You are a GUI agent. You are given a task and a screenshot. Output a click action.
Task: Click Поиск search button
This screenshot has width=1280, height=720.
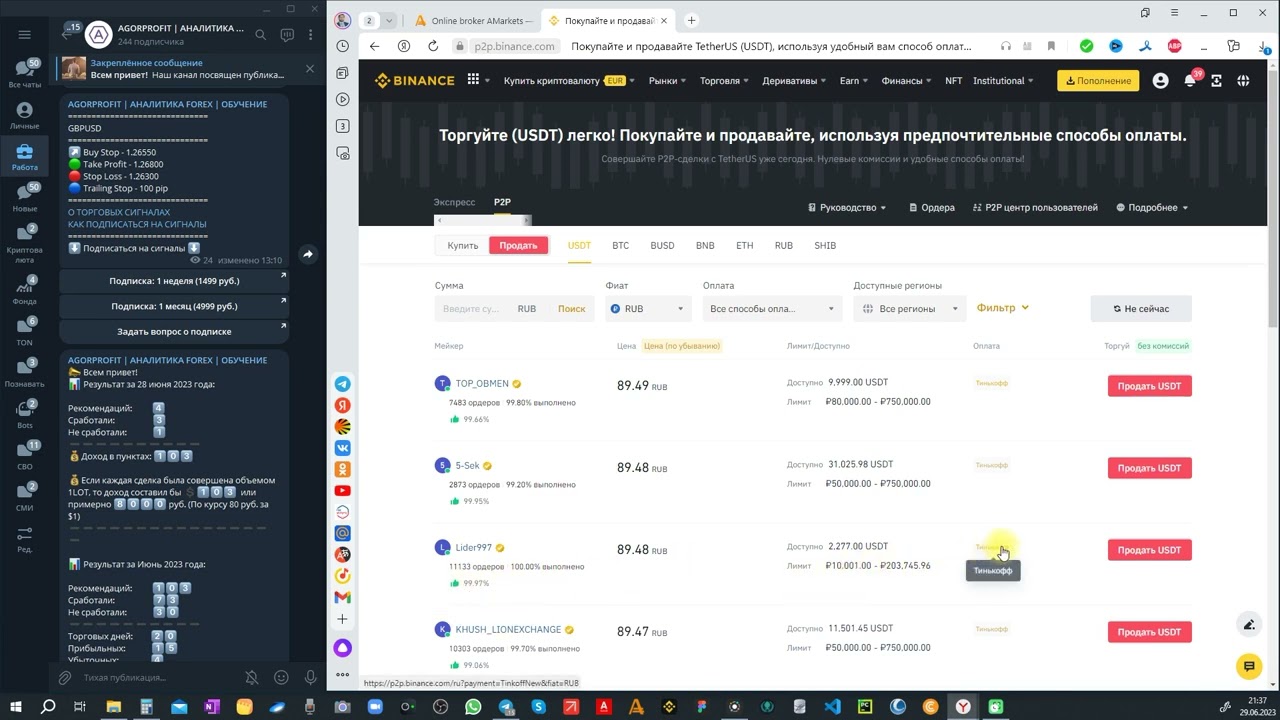(571, 309)
